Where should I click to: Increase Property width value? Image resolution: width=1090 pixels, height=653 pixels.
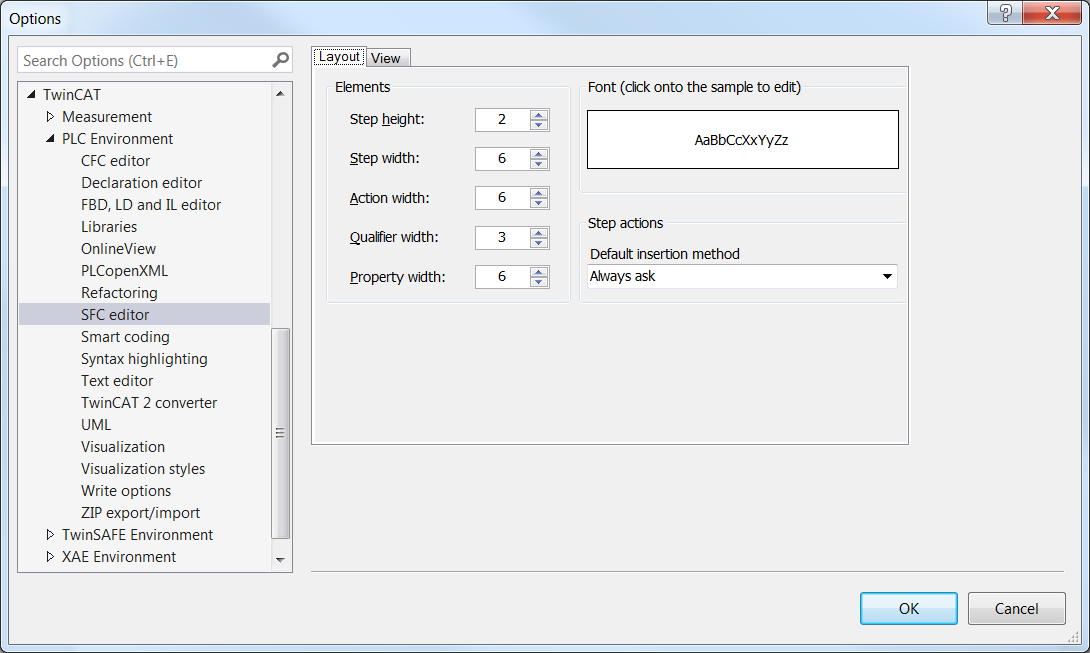pos(539,272)
